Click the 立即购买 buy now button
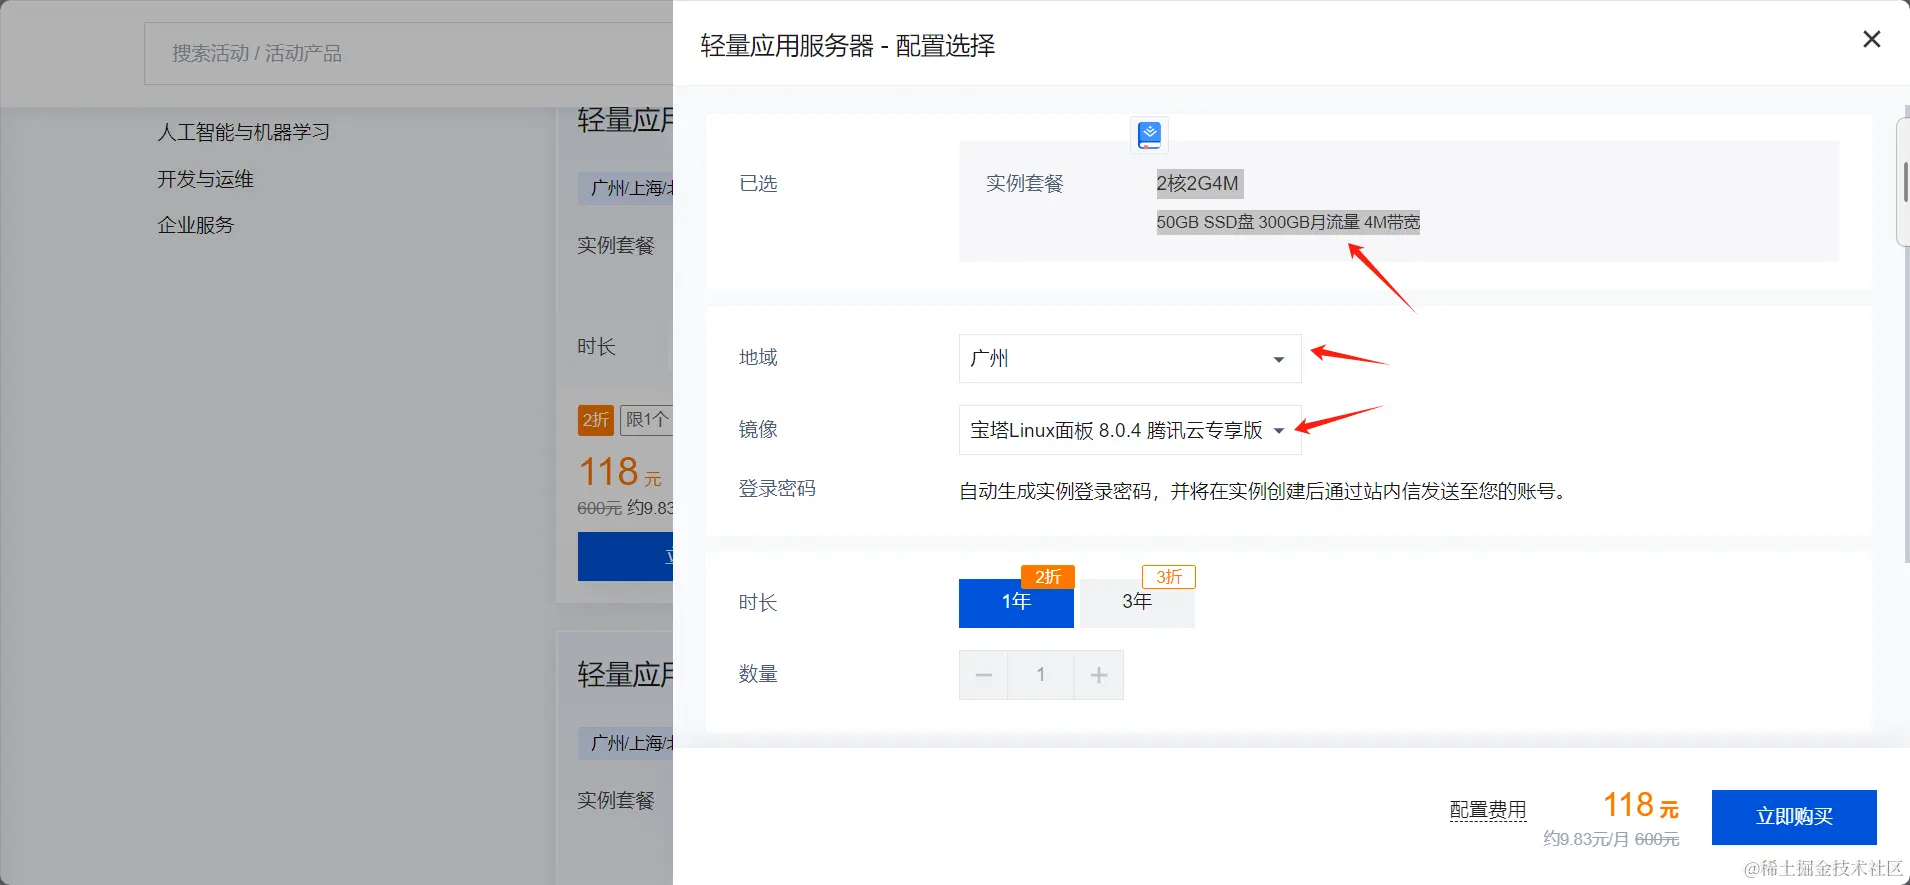The image size is (1910, 885). pyautogui.click(x=1794, y=817)
